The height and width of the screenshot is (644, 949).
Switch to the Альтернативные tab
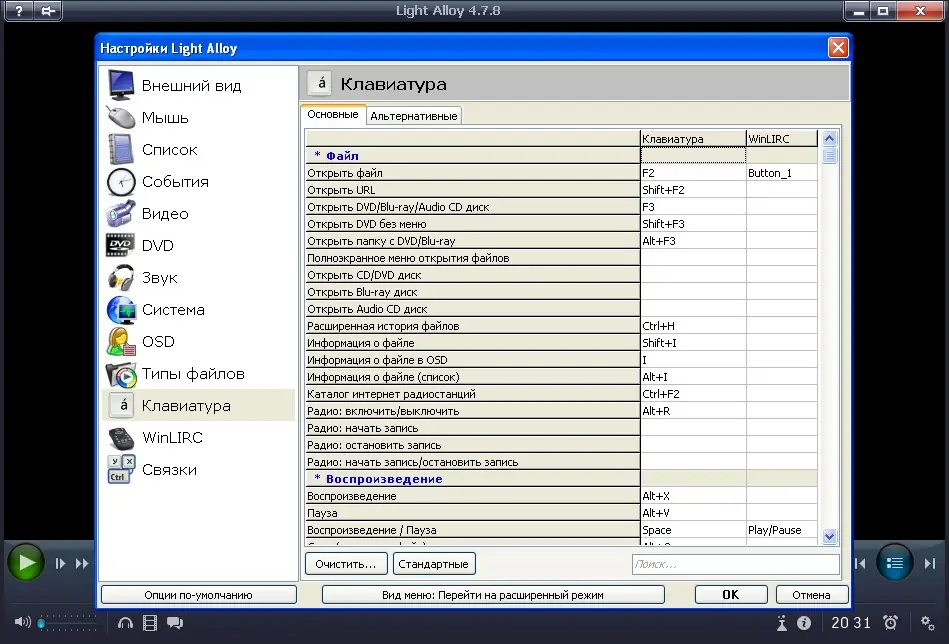[x=414, y=116]
